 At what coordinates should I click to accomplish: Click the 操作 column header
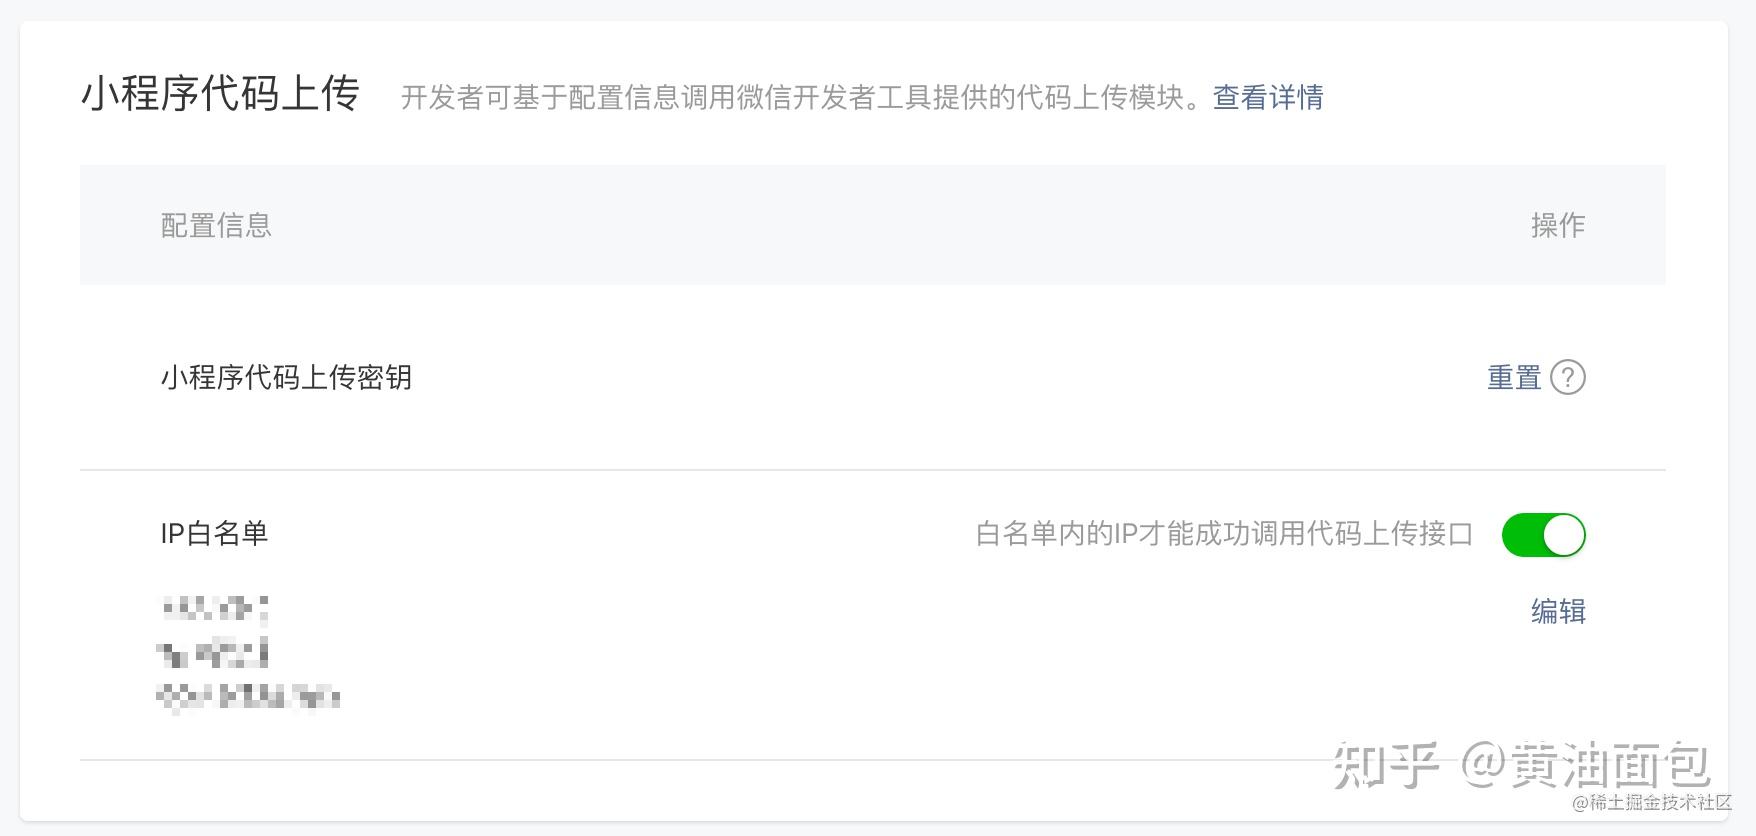point(1557,226)
